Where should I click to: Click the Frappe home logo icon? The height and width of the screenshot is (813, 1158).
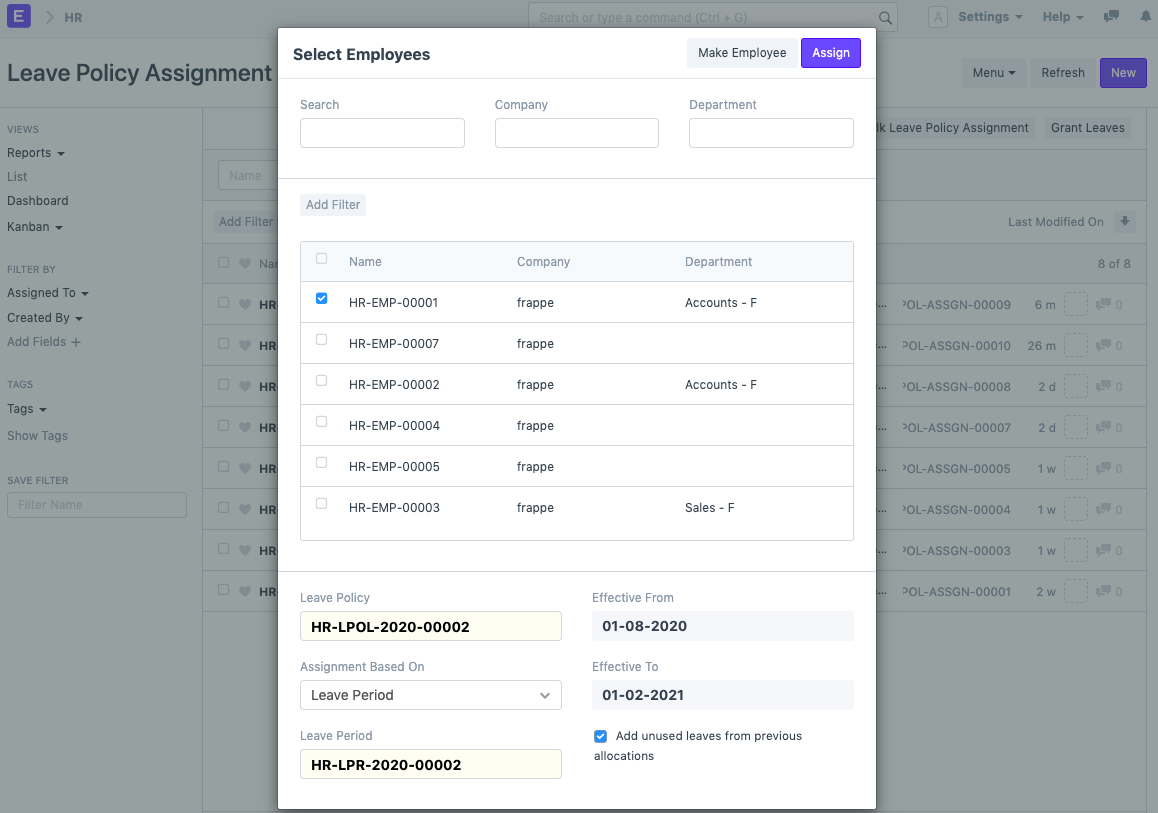(18, 17)
